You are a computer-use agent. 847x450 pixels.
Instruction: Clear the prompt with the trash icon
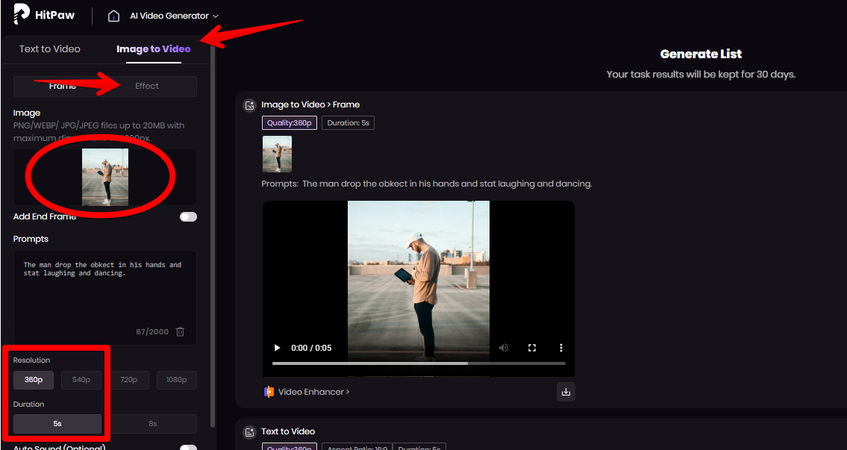pyautogui.click(x=180, y=332)
